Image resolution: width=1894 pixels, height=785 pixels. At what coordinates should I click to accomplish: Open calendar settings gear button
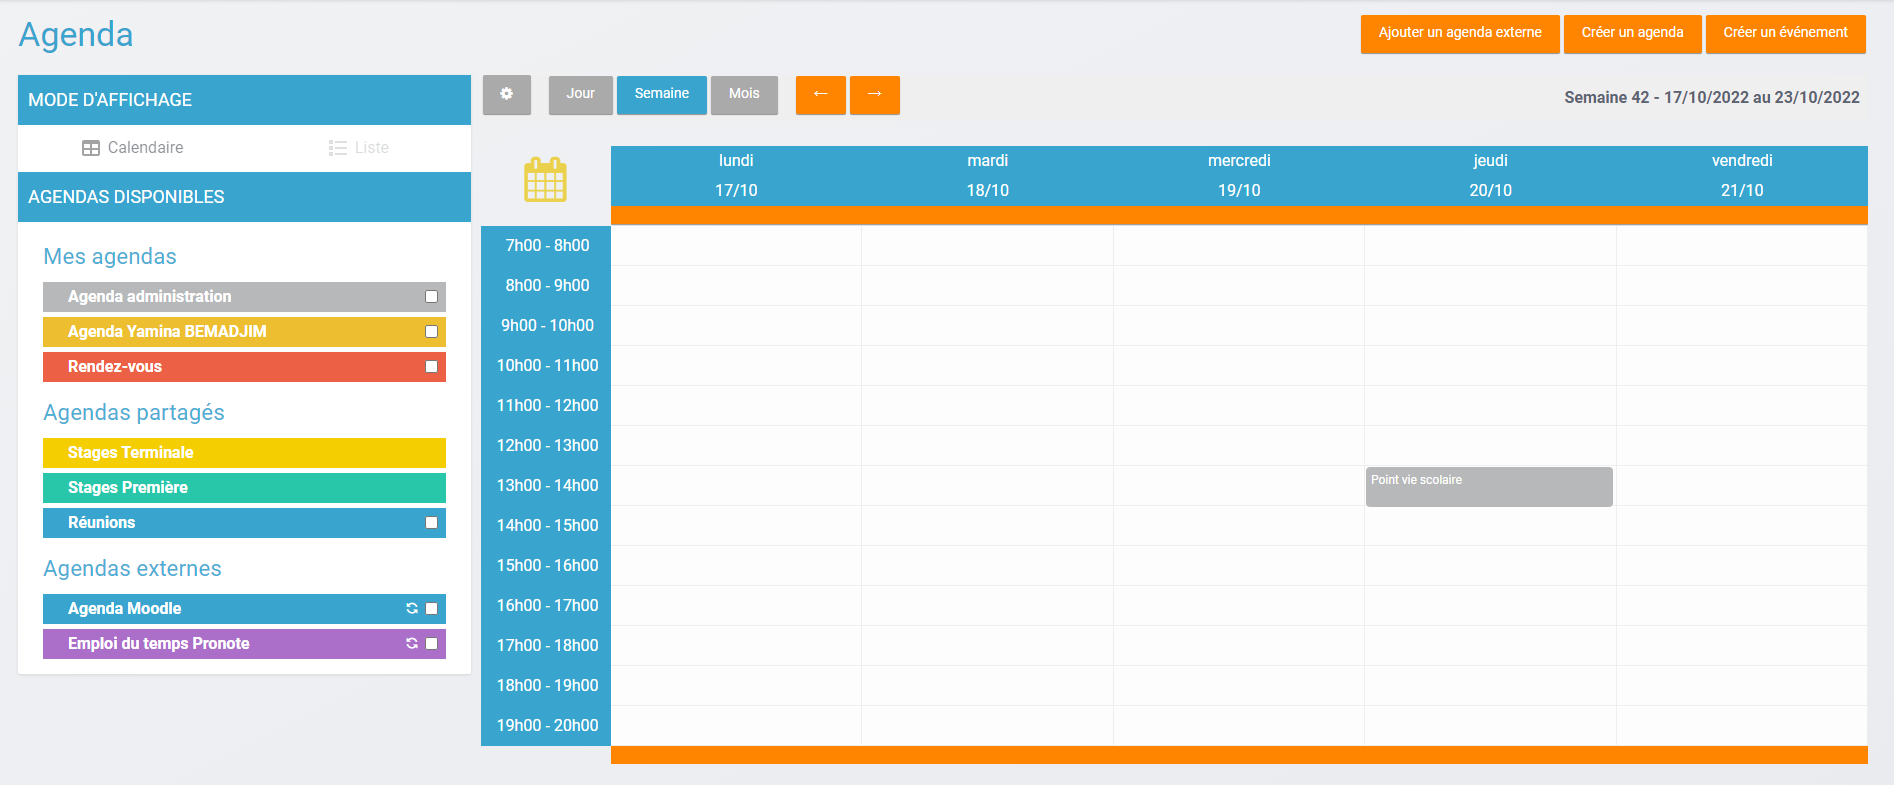506,95
